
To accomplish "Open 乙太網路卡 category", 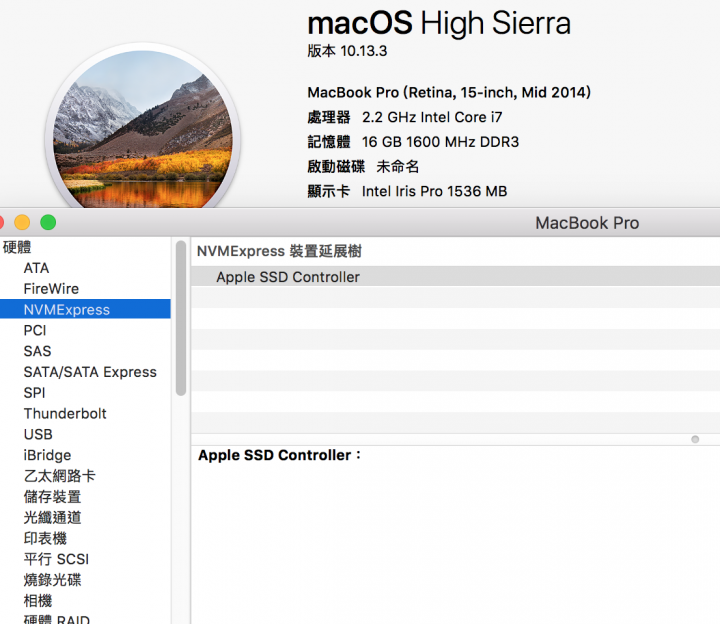I will click(59, 476).
